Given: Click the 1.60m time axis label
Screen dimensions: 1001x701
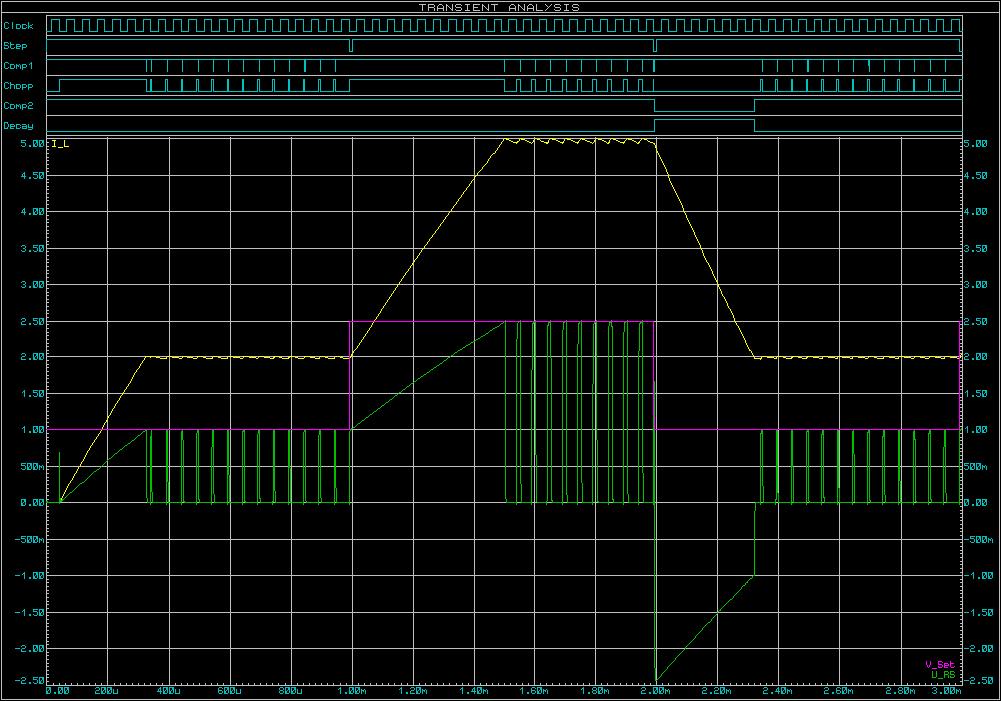Looking at the screenshot, I should tap(534, 691).
